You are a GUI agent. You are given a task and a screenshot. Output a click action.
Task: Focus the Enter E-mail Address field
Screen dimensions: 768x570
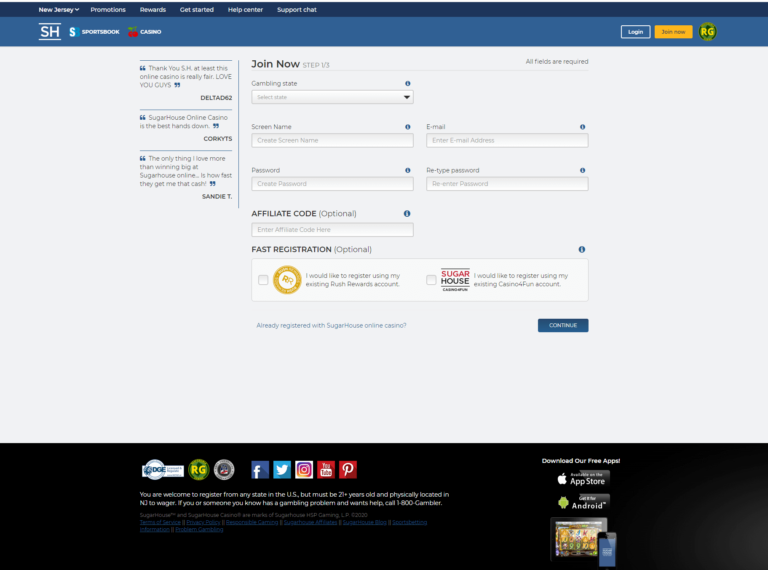pyautogui.click(x=507, y=141)
